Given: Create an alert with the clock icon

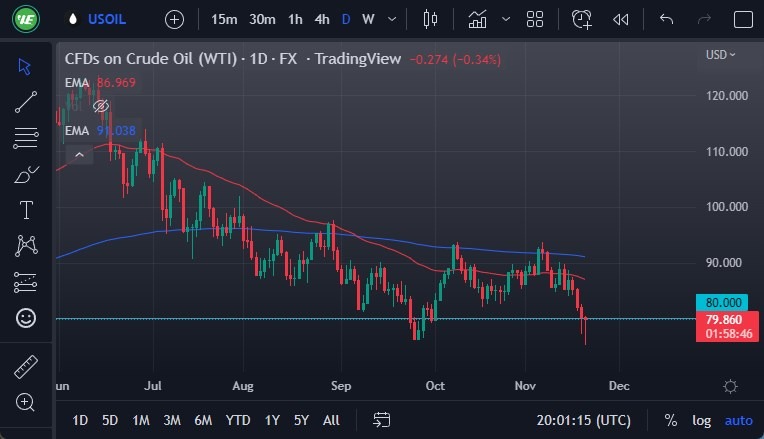Looking at the screenshot, I should pyautogui.click(x=582, y=19).
